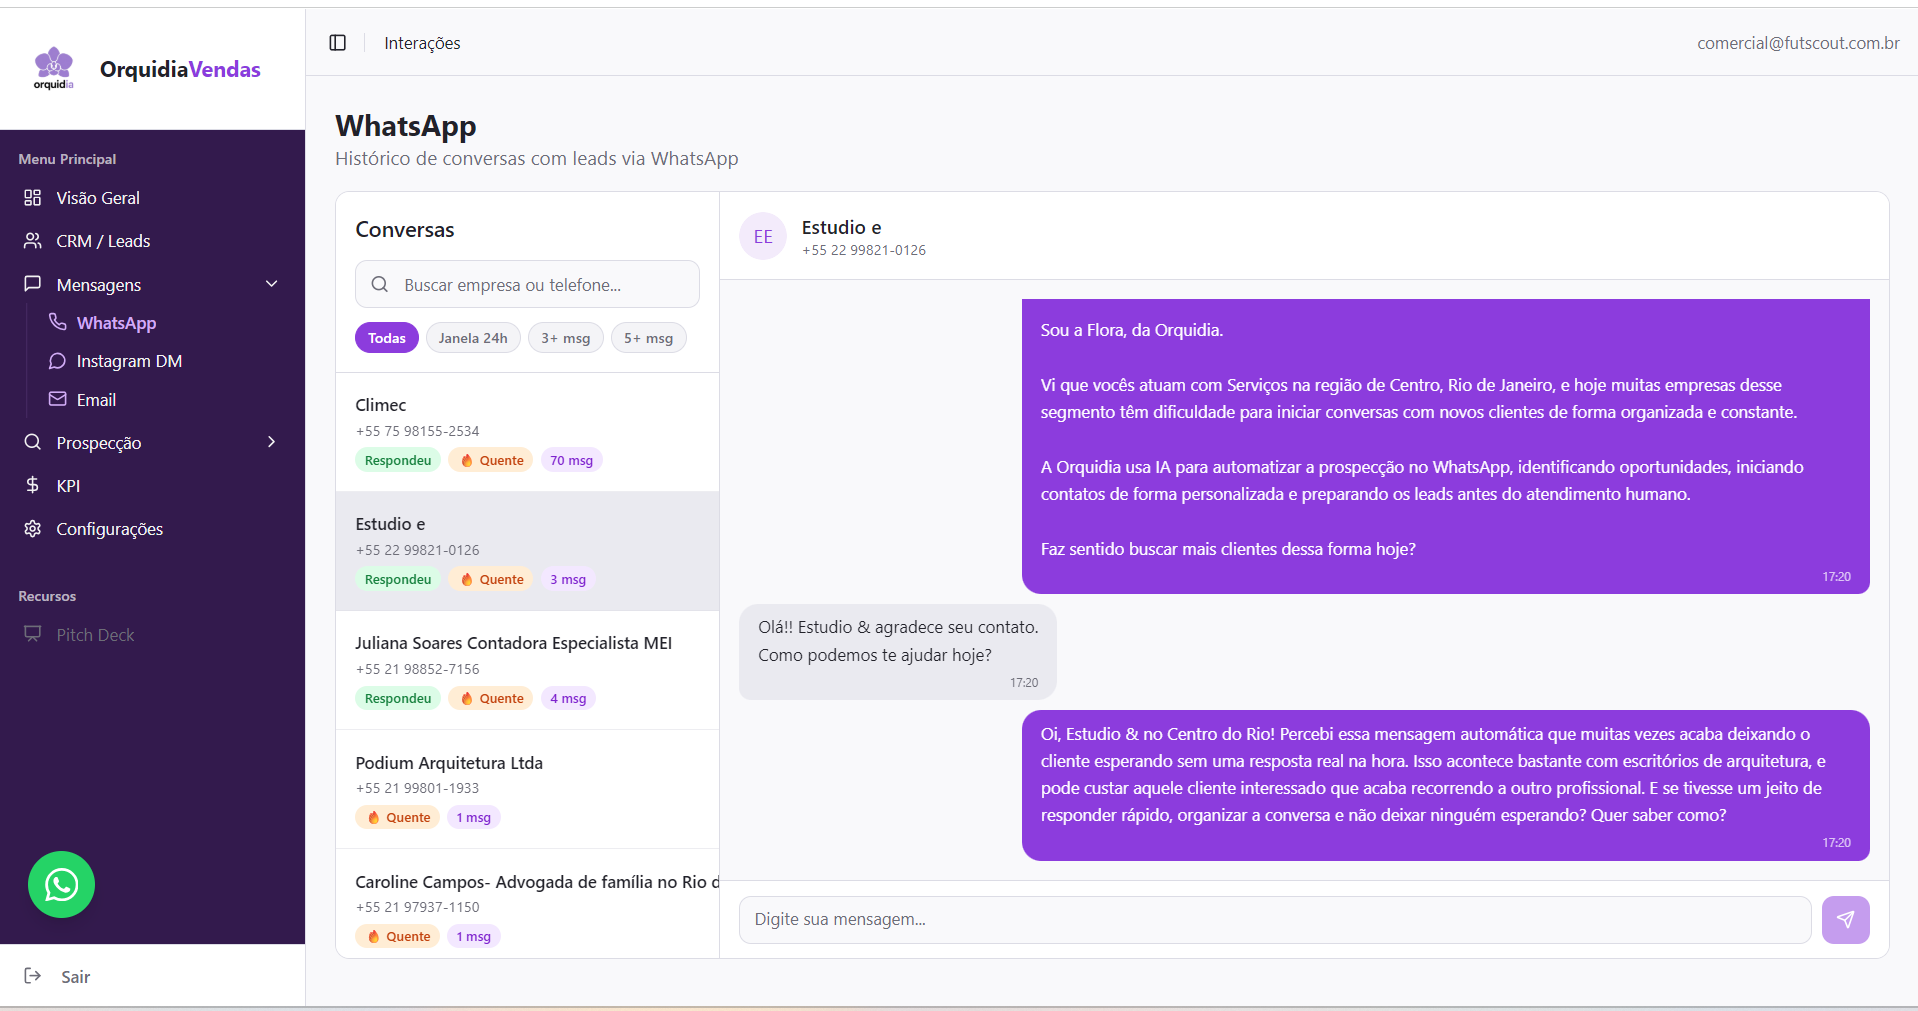Click Podium Arquitetura Quente flame badge
Screen dimensions: 1918x1011
point(398,817)
